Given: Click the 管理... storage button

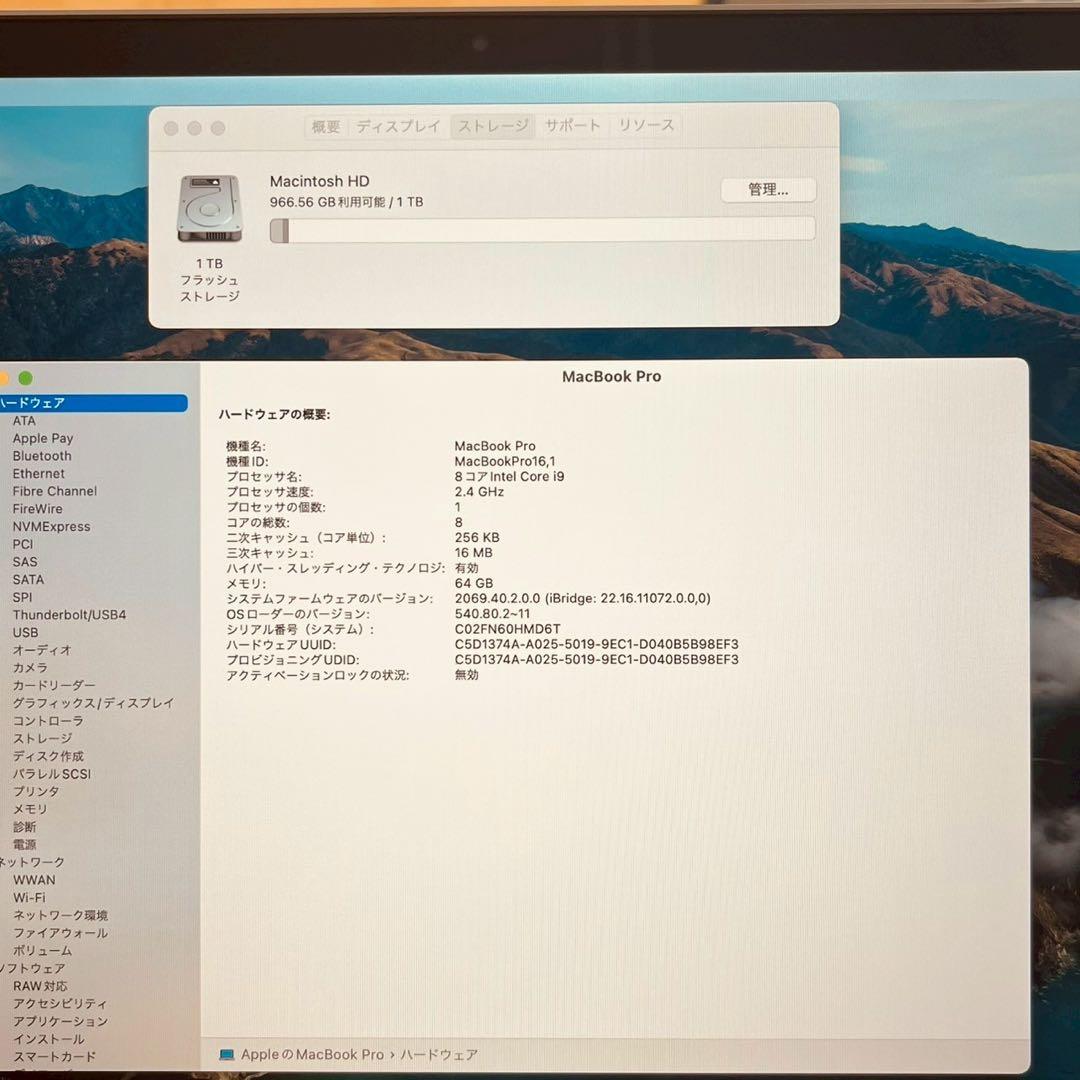Looking at the screenshot, I should tap(768, 190).
